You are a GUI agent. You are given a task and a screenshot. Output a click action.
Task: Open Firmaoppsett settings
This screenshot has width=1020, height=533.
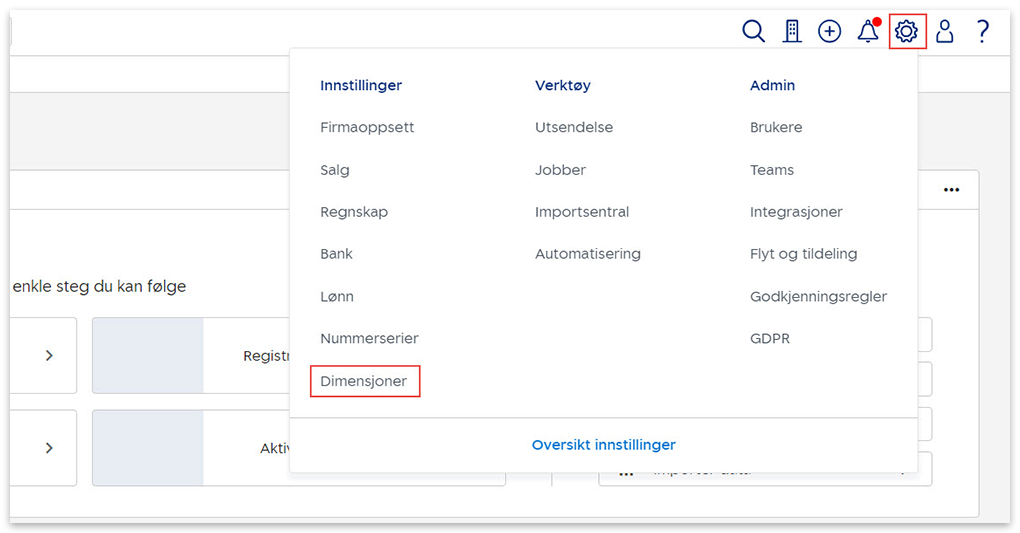(367, 127)
